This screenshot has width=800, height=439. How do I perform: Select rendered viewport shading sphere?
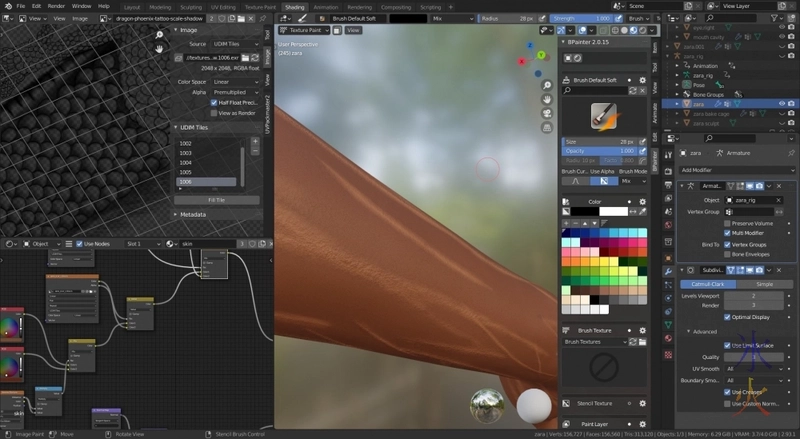[x=642, y=30]
